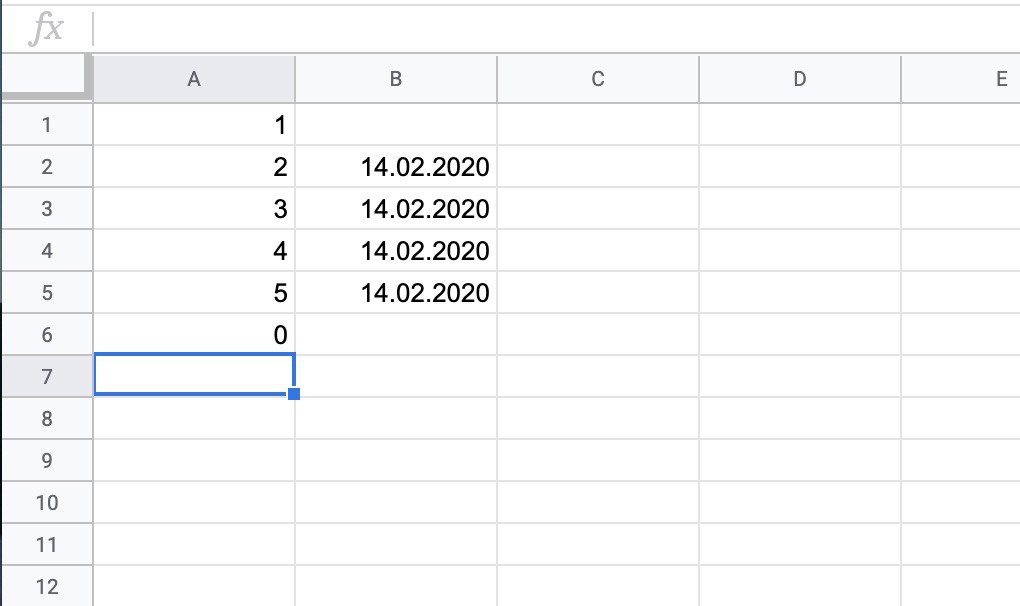Select column D header
This screenshot has width=1020, height=606.
point(799,79)
